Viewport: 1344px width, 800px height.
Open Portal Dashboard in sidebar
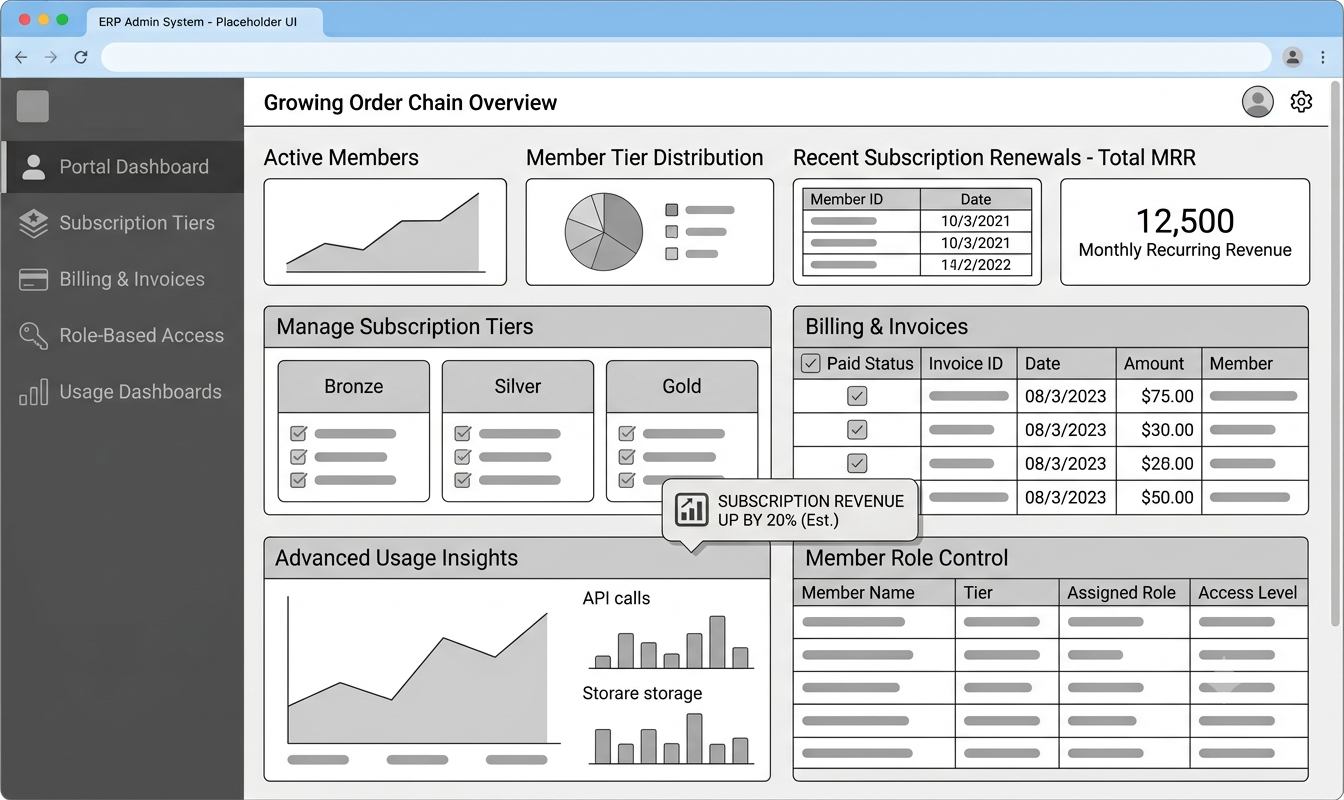tap(122, 167)
